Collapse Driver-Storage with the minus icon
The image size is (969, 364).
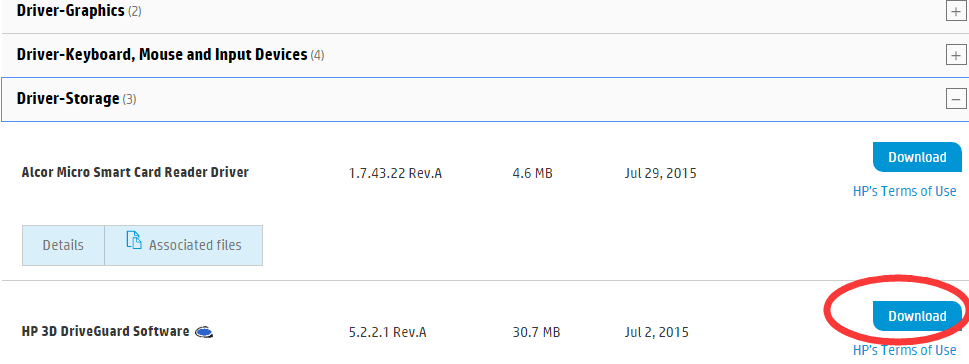tap(955, 98)
